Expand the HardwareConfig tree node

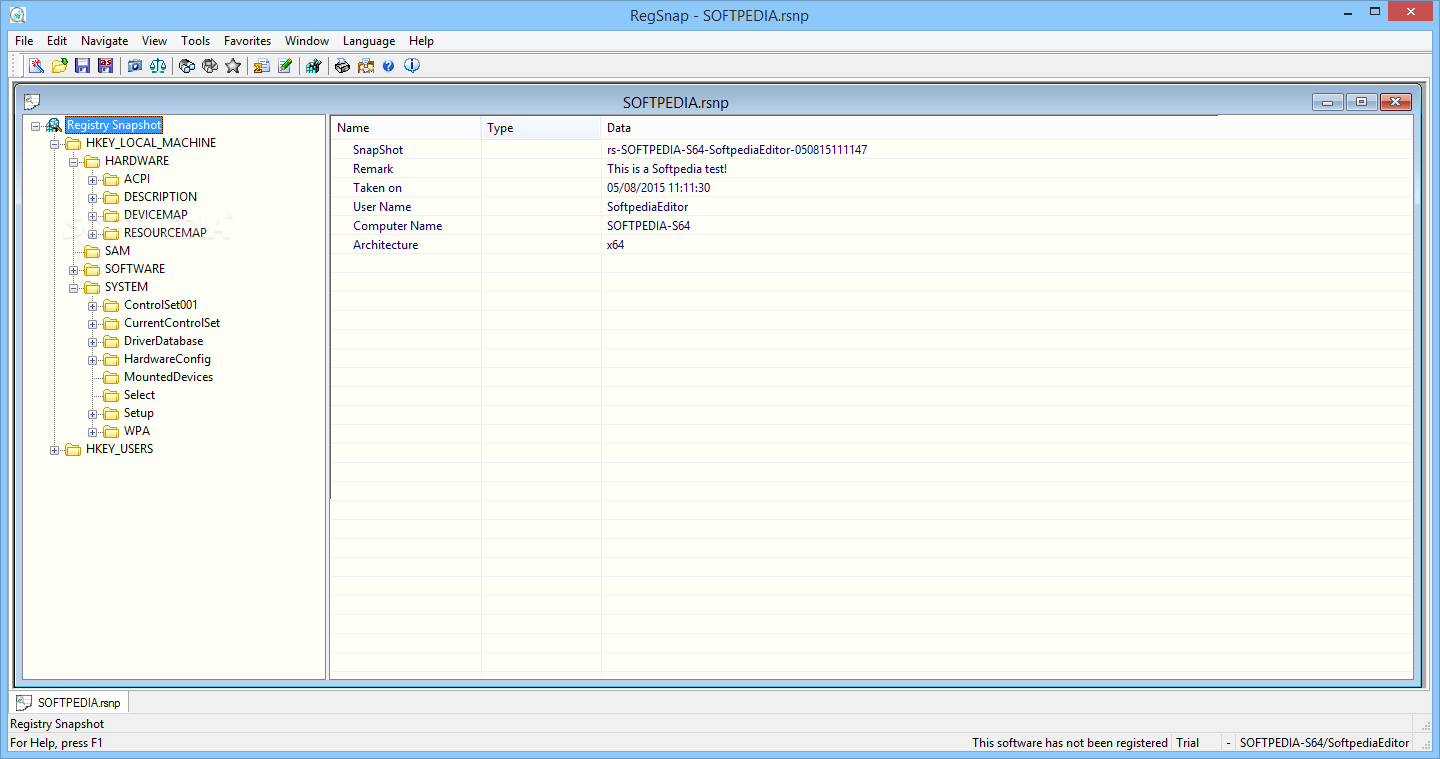point(93,360)
